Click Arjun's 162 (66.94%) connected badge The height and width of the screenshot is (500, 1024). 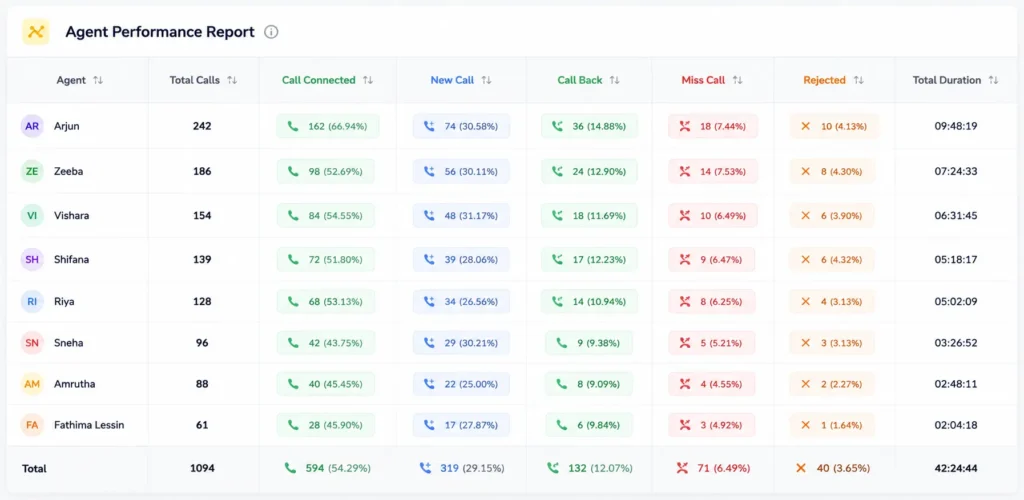(x=328, y=126)
